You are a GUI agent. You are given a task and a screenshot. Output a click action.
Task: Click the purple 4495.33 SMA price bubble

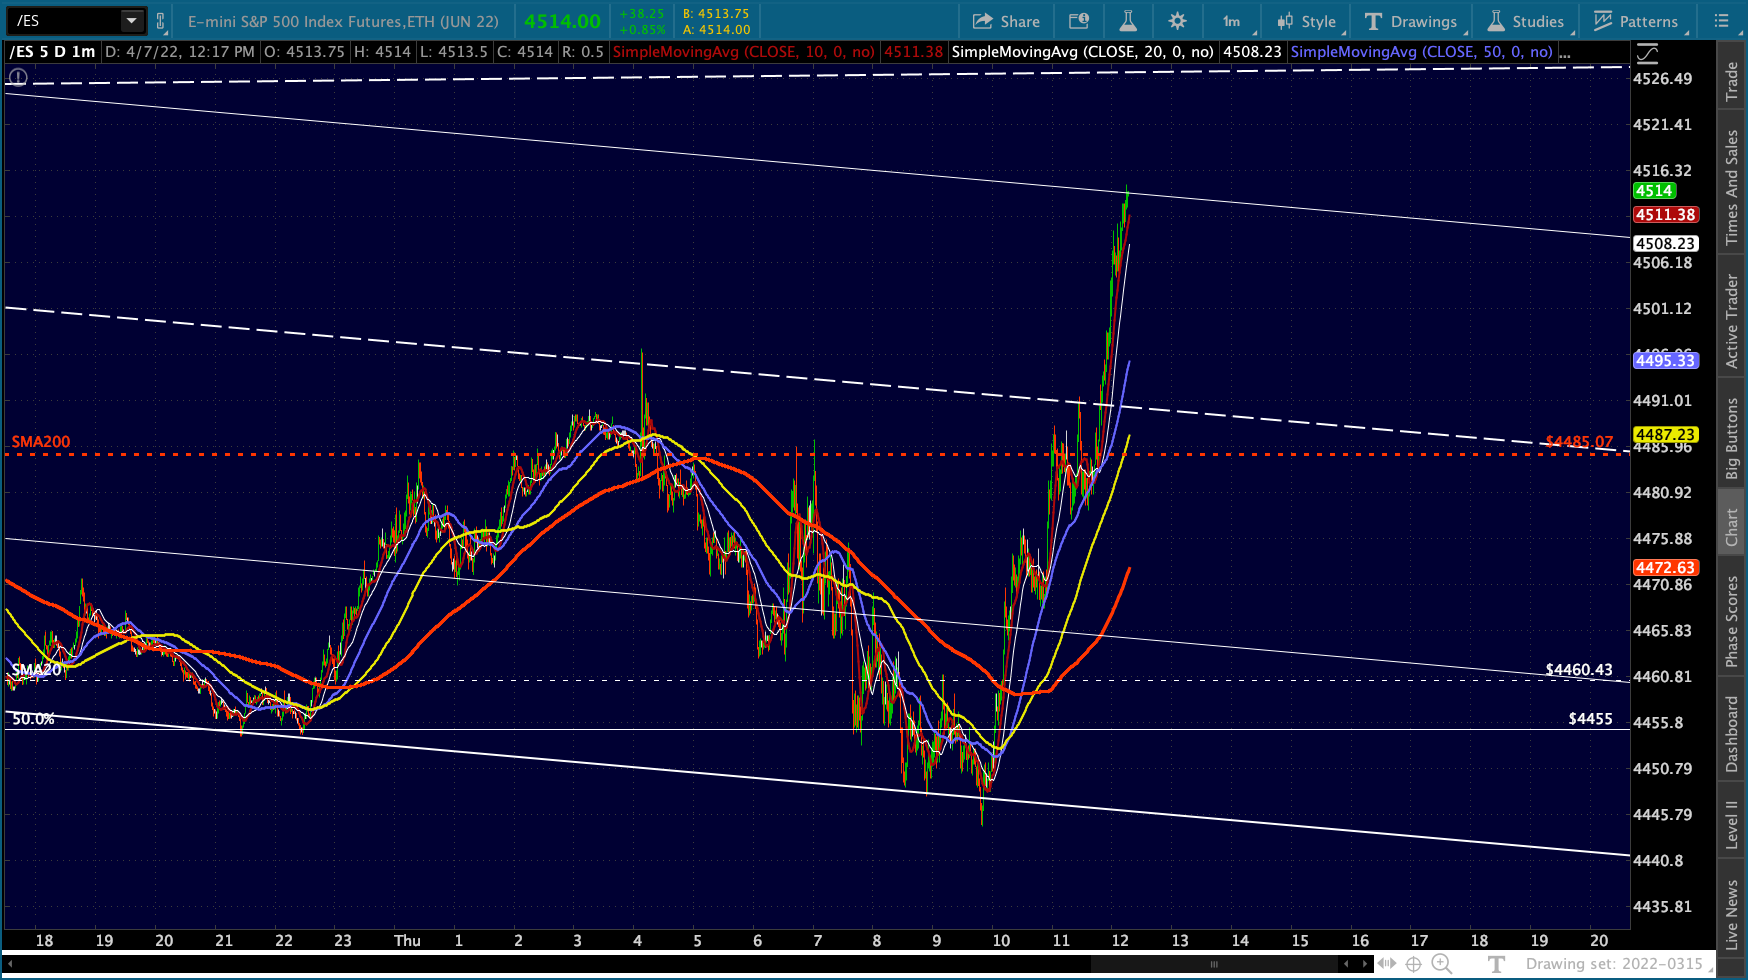pyautogui.click(x=1665, y=360)
